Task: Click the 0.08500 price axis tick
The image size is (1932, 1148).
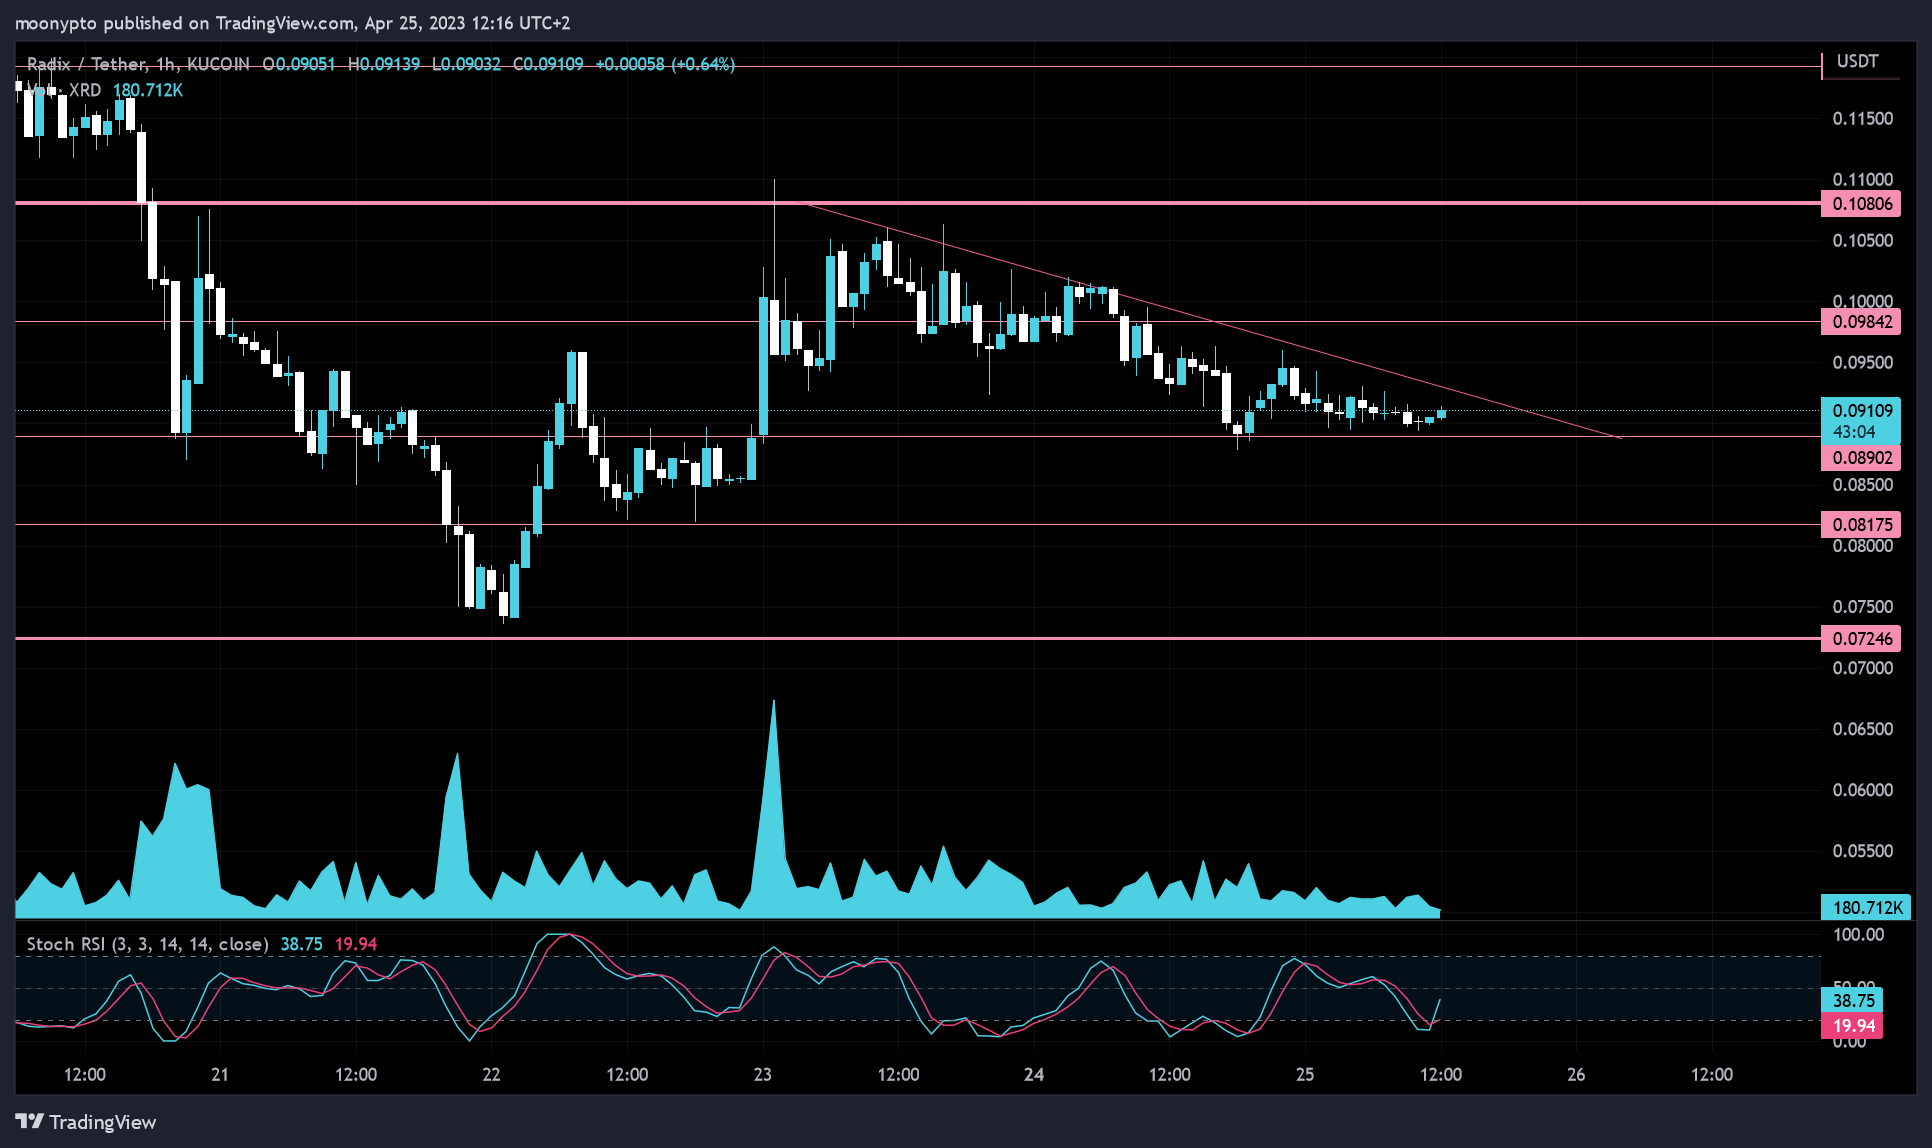Action: (x=1863, y=485)
